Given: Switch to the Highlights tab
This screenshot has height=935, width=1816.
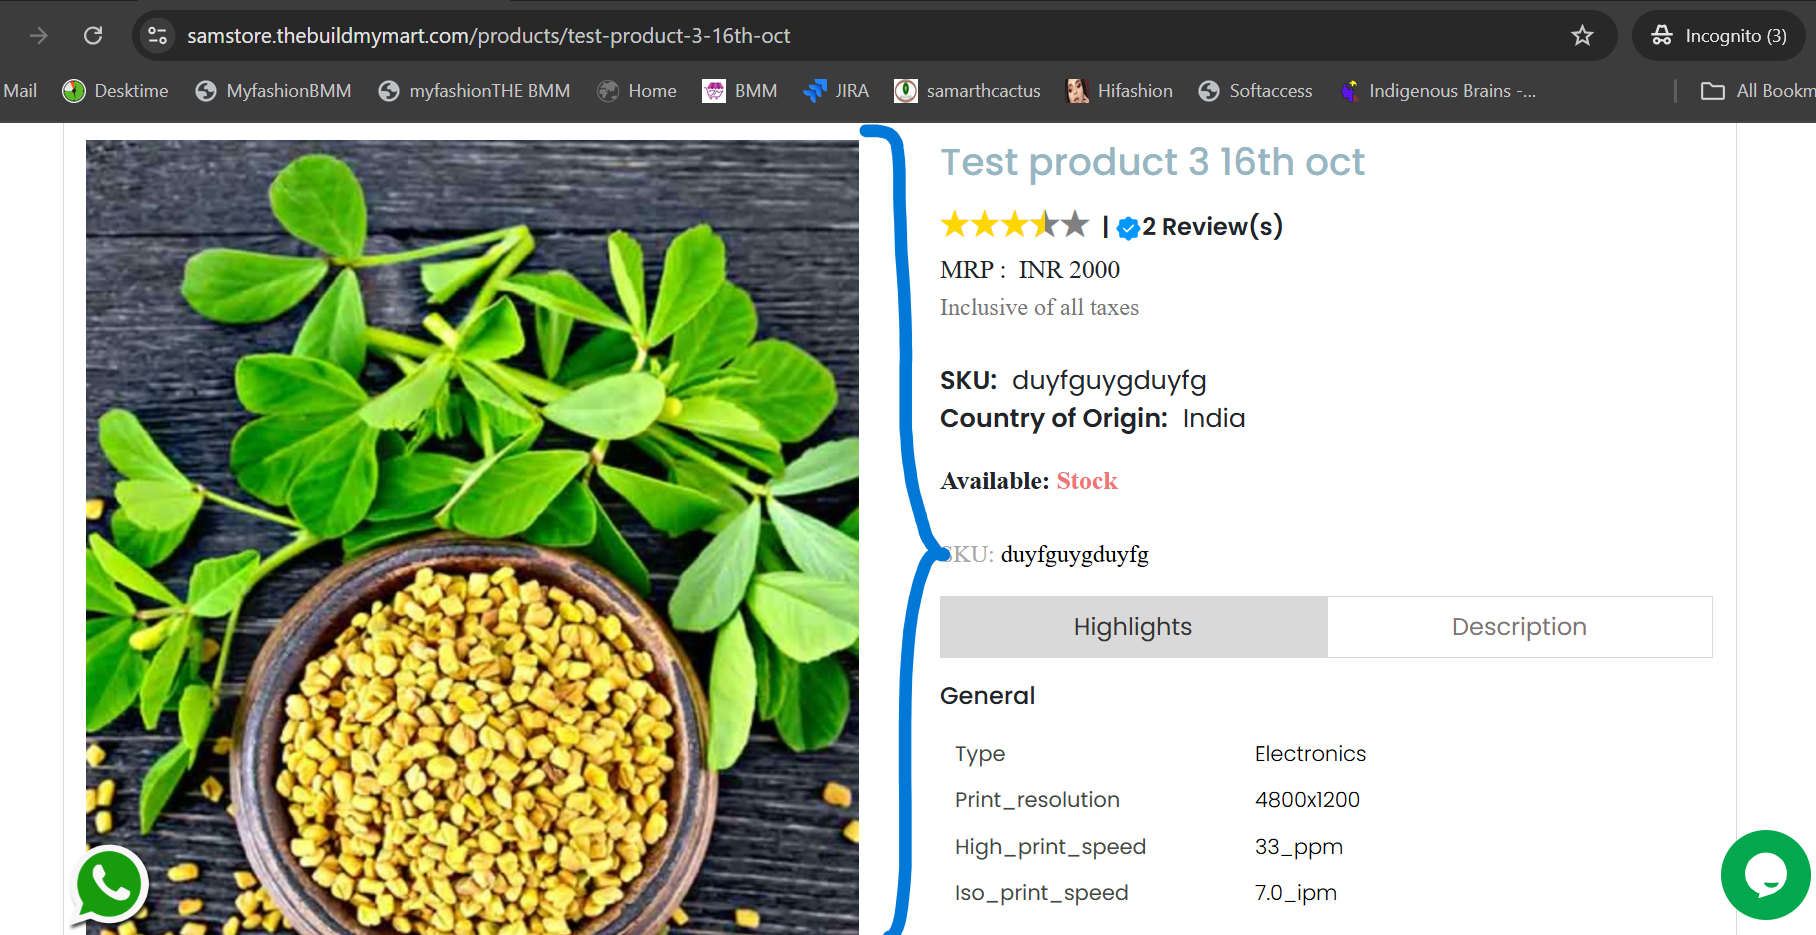Looking at the screenshot, I should click(1133, 627).
